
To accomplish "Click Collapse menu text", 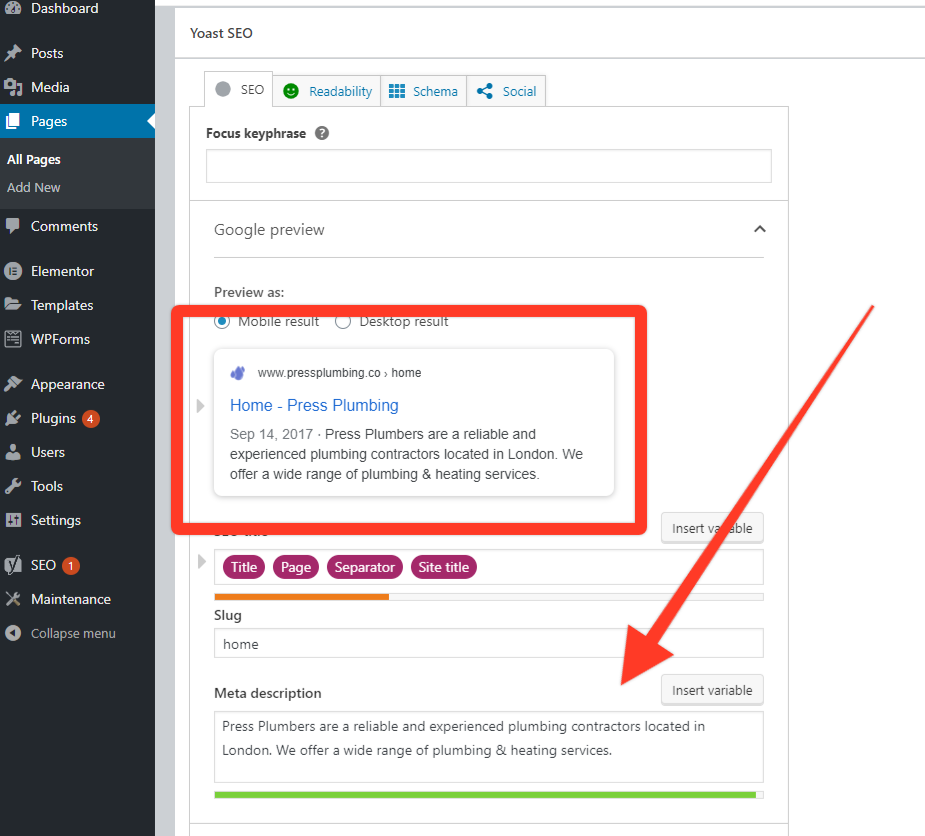I will [x=73, y=634].
